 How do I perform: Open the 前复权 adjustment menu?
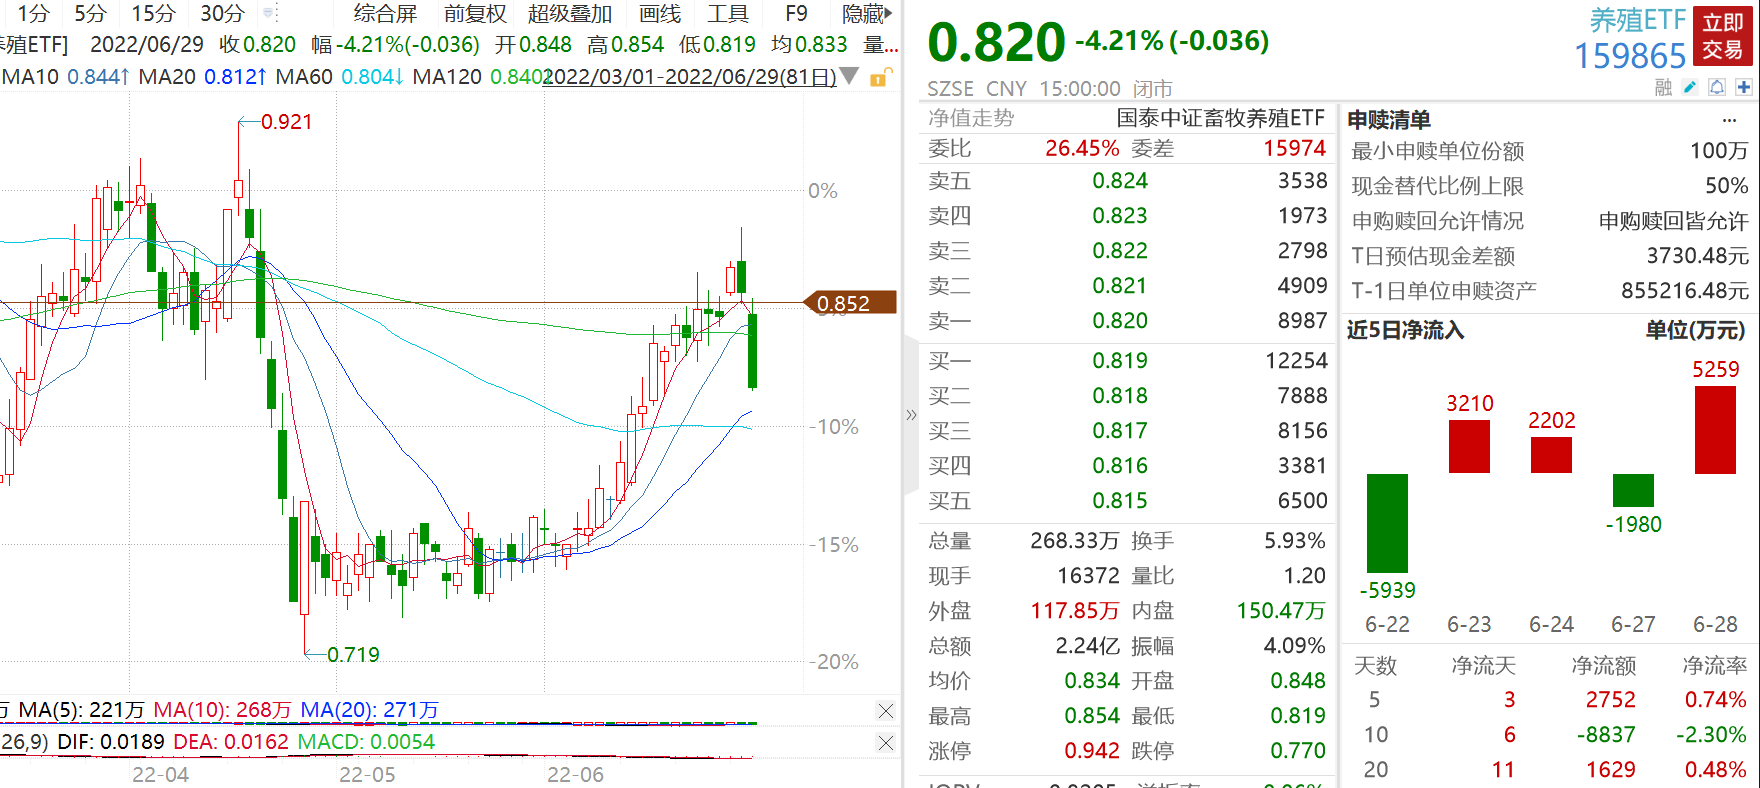(475, 13)
